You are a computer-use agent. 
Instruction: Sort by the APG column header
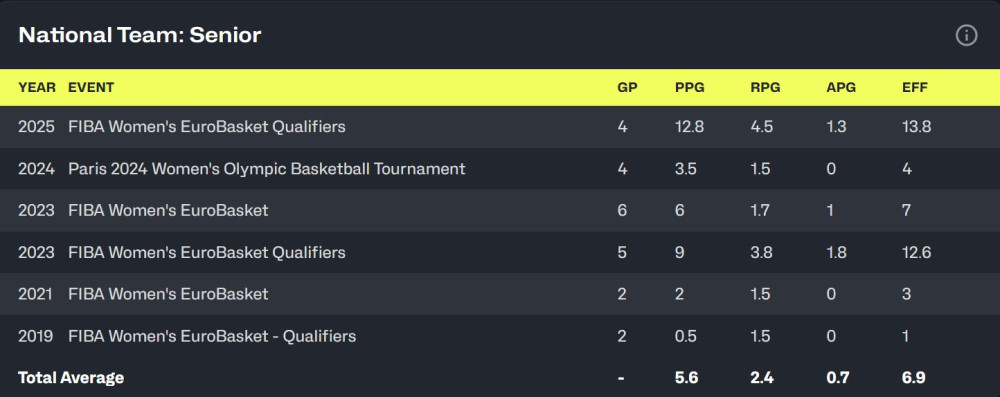click(x=841, y=87)
